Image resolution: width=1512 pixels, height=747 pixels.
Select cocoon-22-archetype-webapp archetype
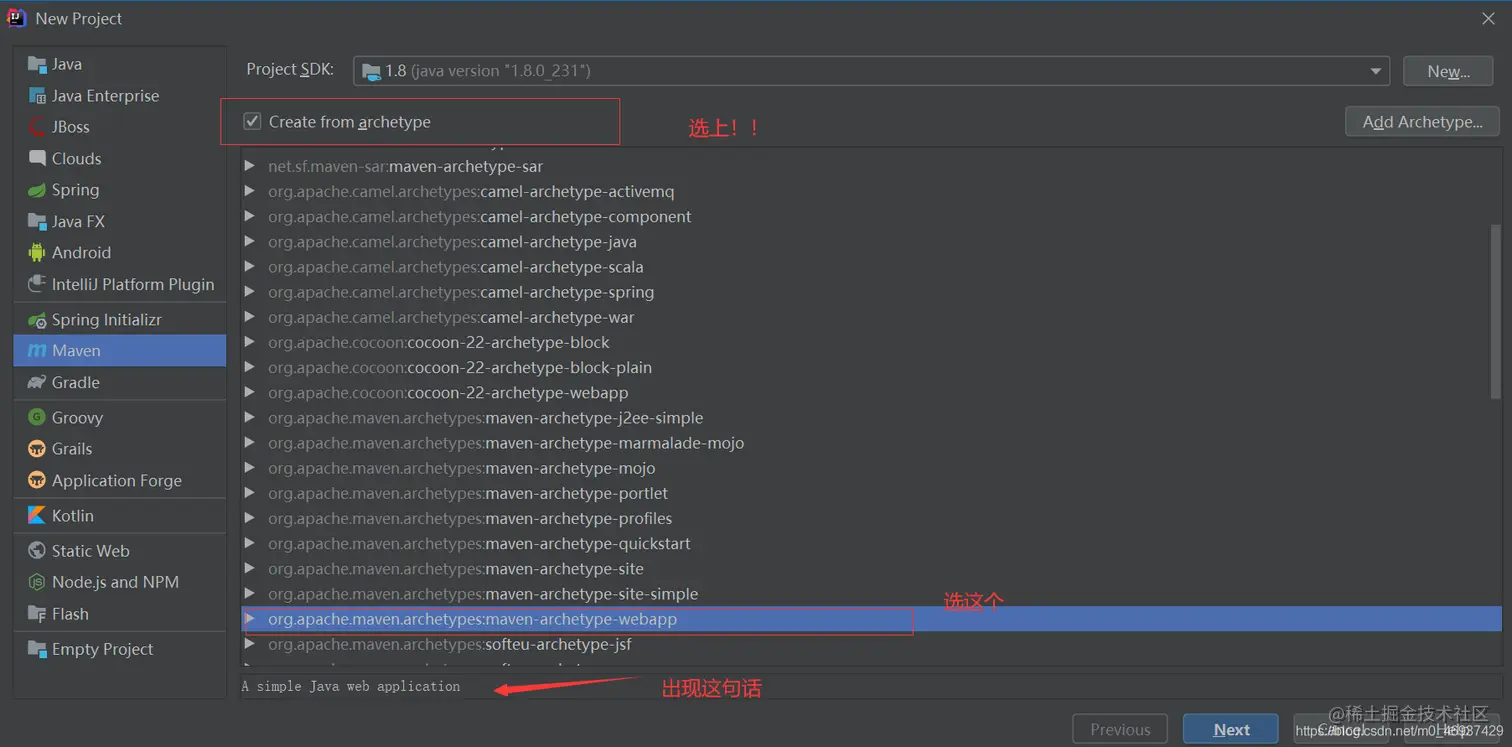pos(870,392)
